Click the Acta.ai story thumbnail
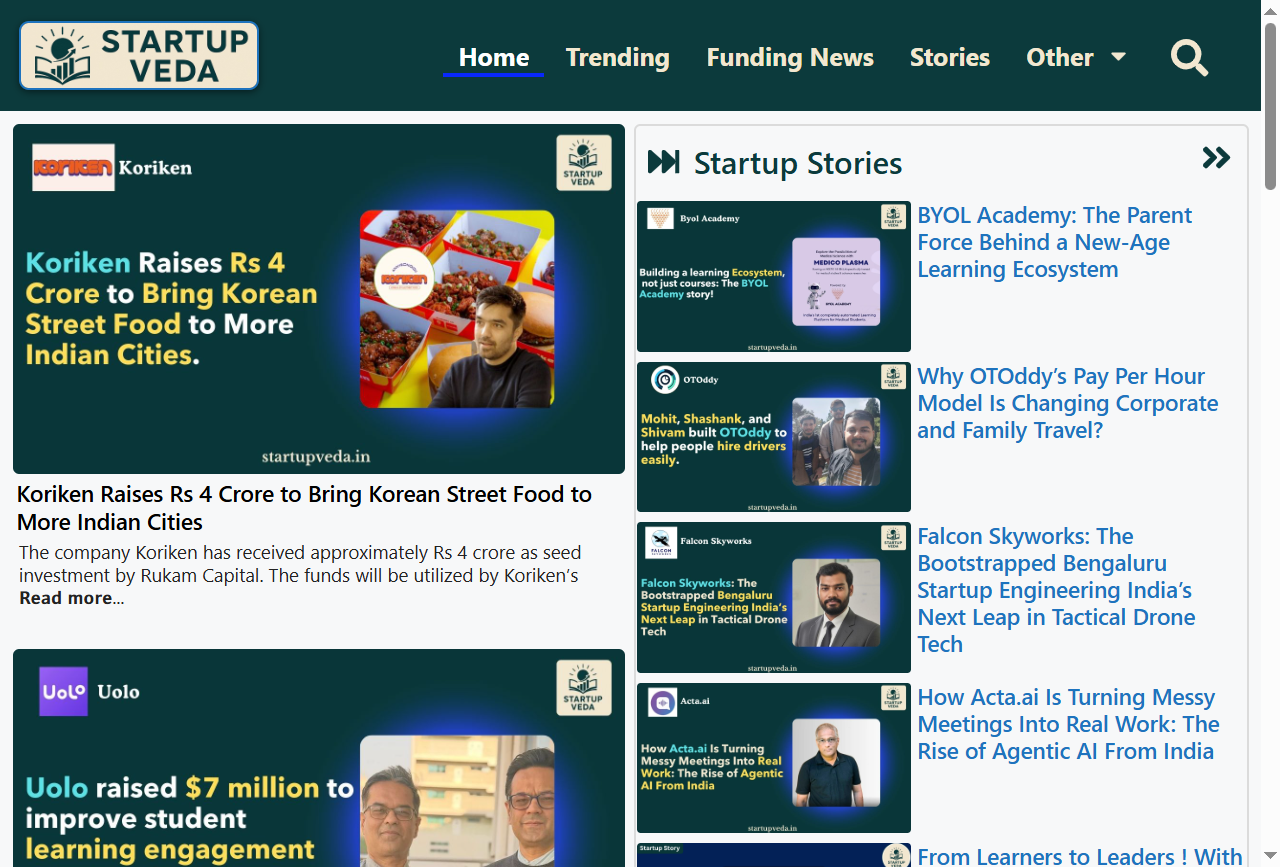 coord(773,758)
